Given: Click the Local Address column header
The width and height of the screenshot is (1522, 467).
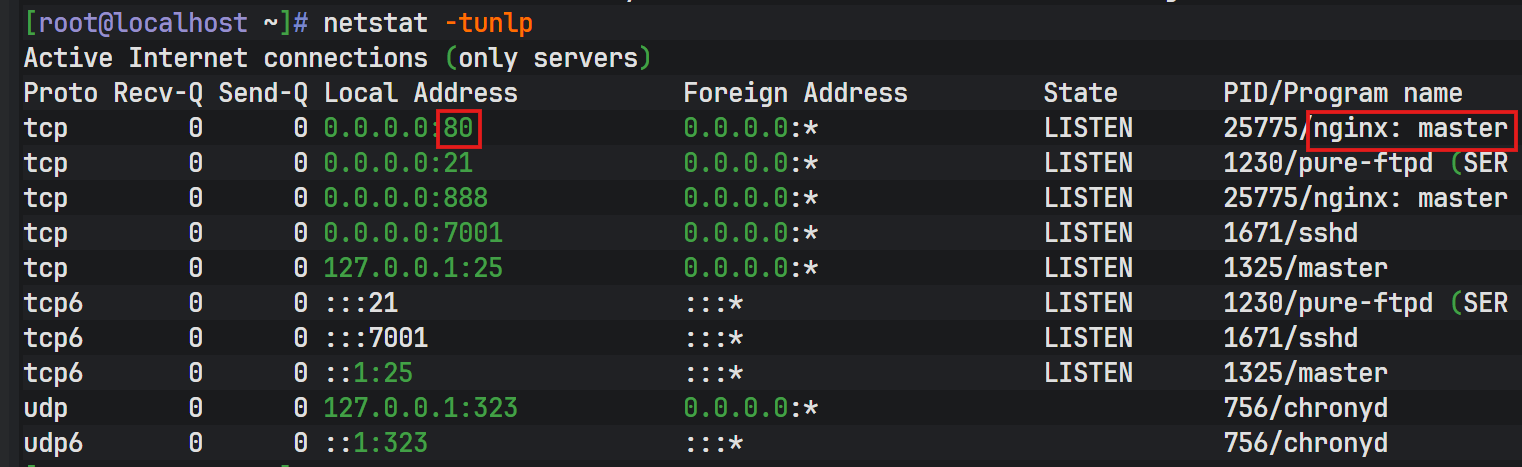Looking at the screenshot, I should (421, 94).
